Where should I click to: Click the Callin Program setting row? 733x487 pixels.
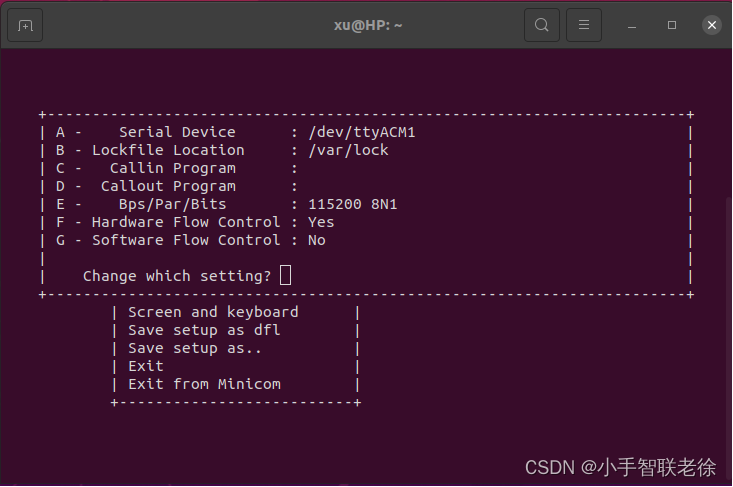[176, 168]
